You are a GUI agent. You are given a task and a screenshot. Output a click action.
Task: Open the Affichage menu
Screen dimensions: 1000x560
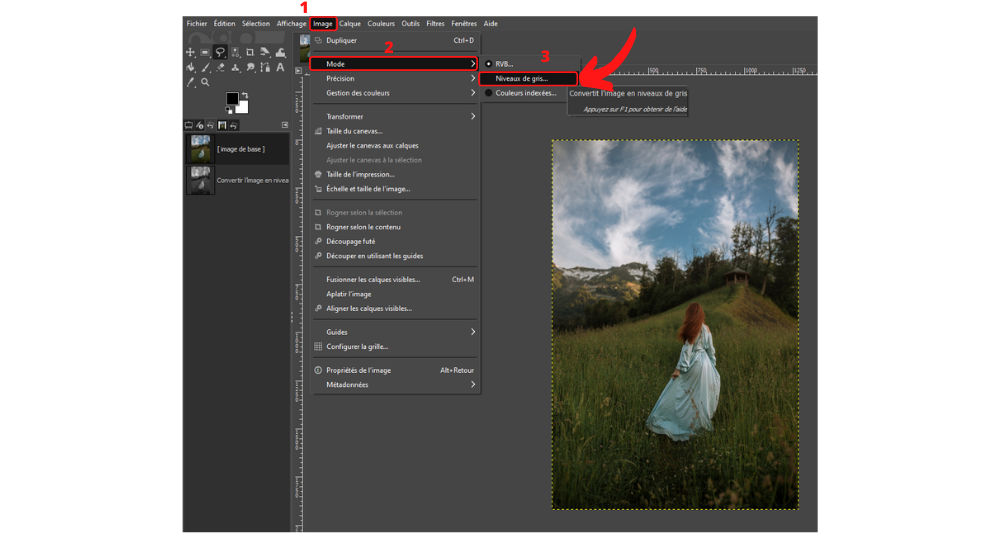[x=291, y=24]
